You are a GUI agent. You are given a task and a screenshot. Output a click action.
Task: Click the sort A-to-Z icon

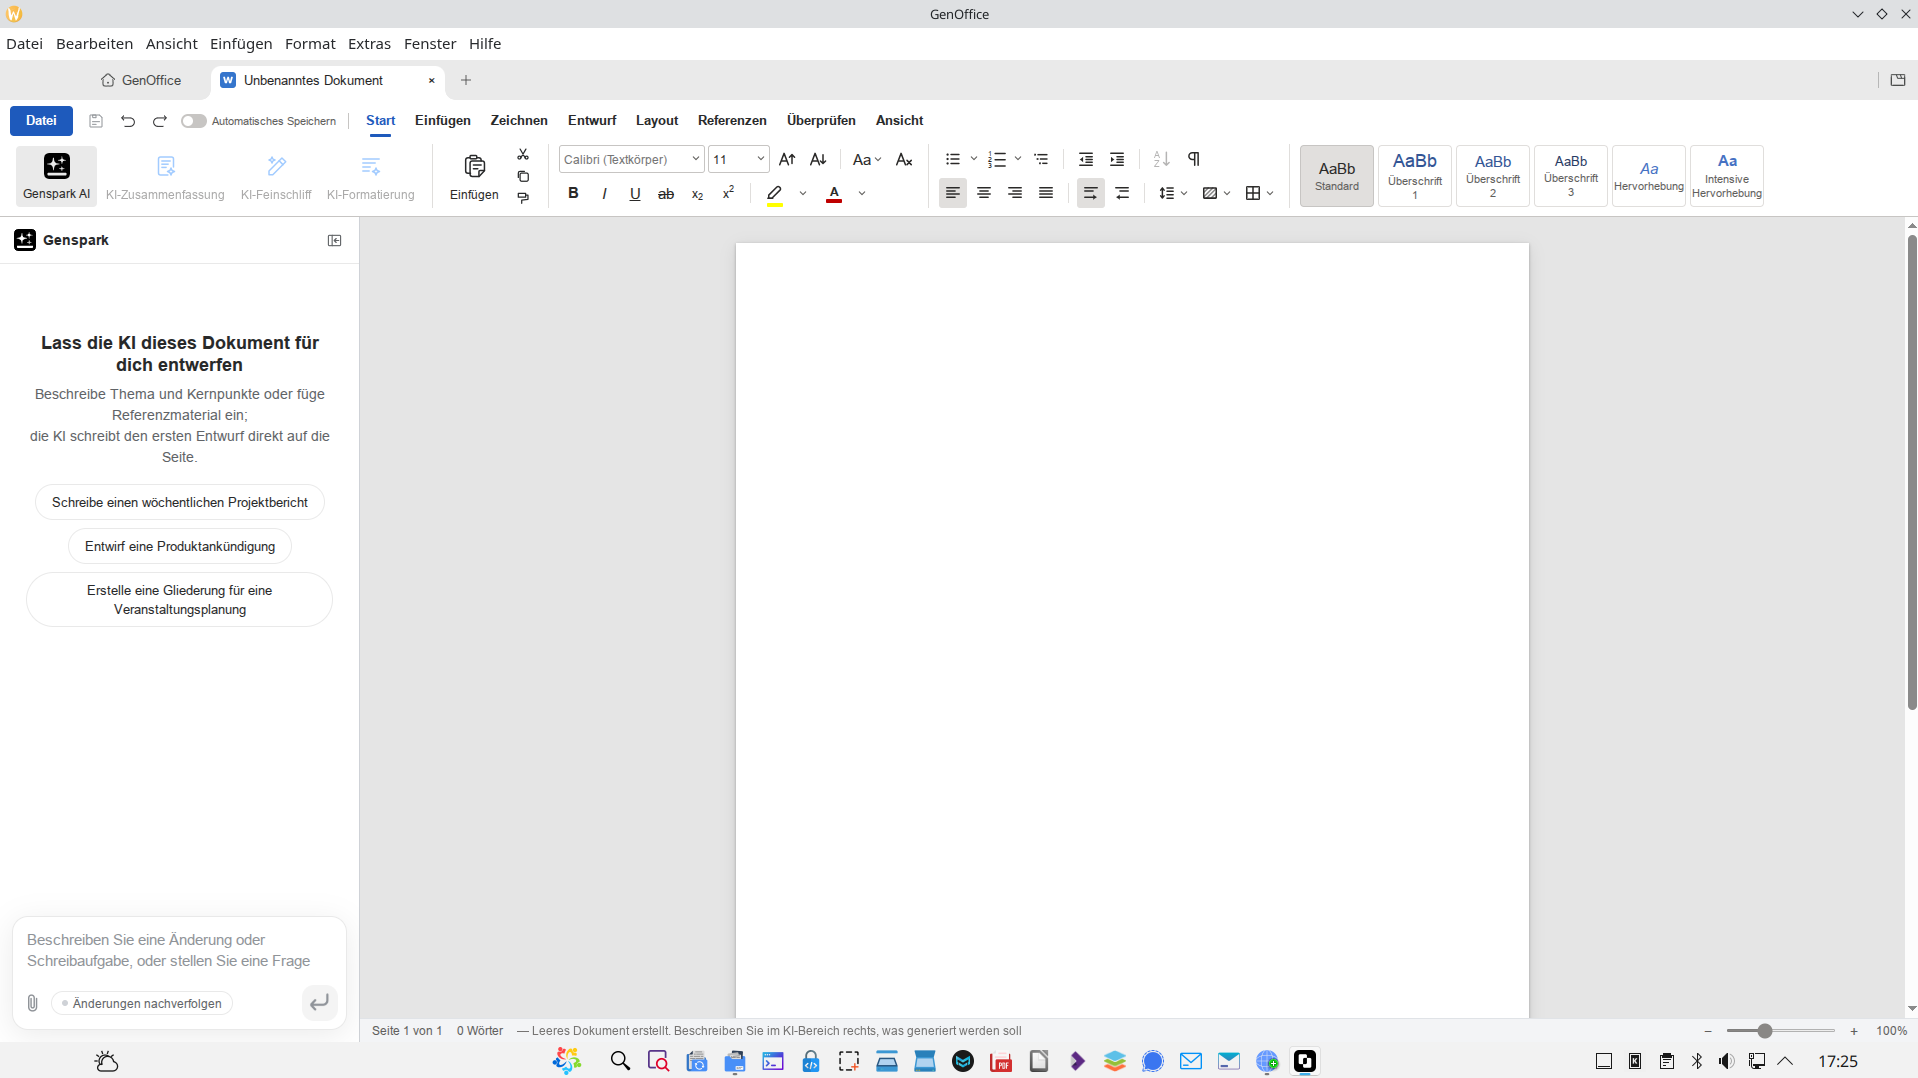tap(1161, 160)
